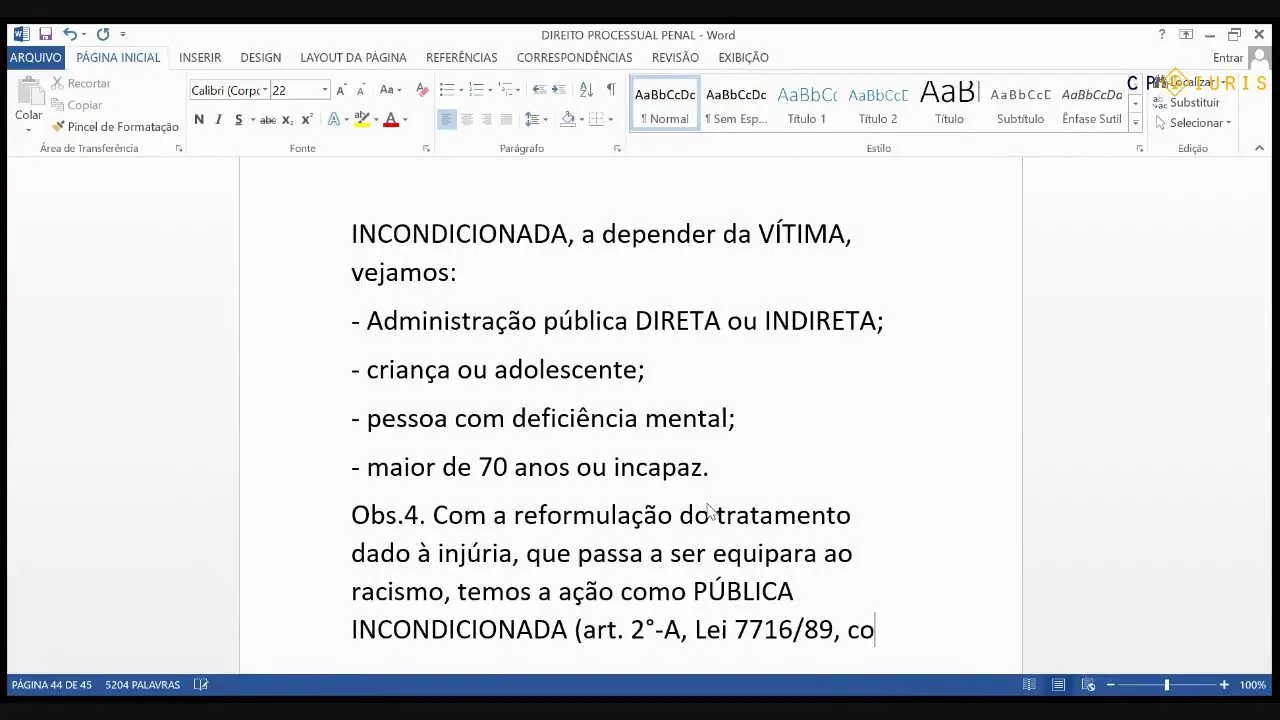
Task: Toggle show paragraph marks ¶
Action: tap(611, 90)
